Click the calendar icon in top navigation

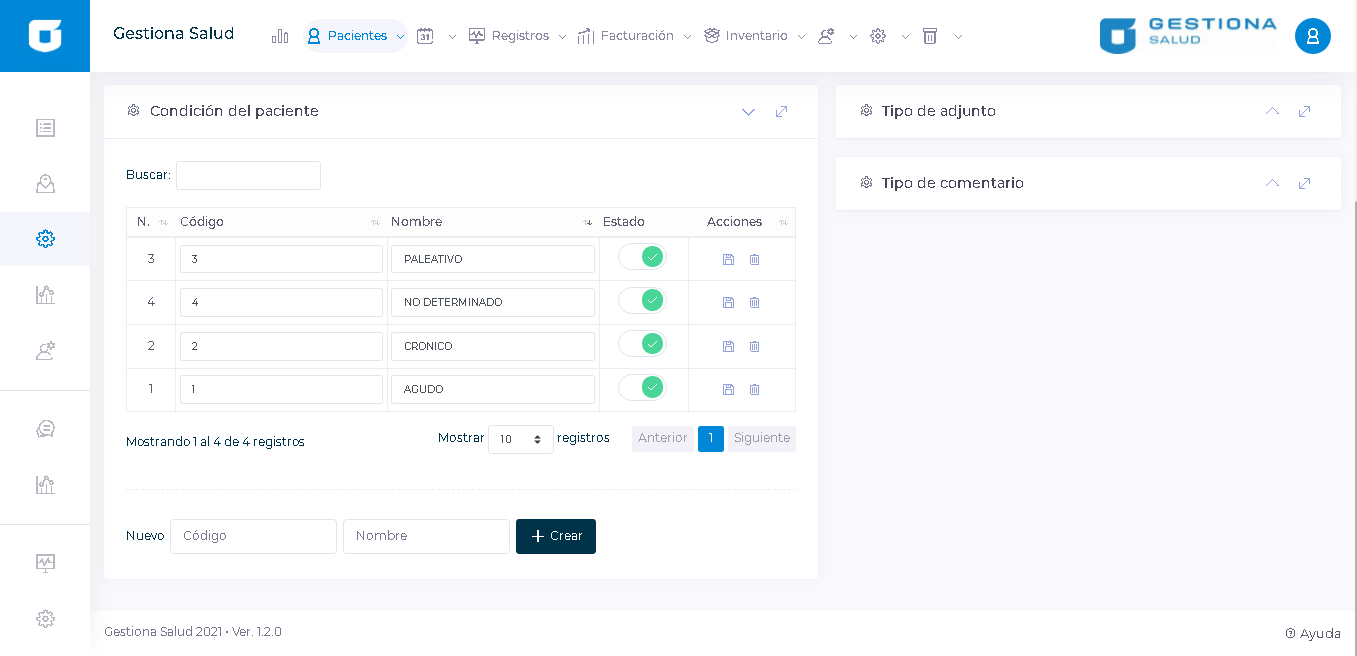425,36
